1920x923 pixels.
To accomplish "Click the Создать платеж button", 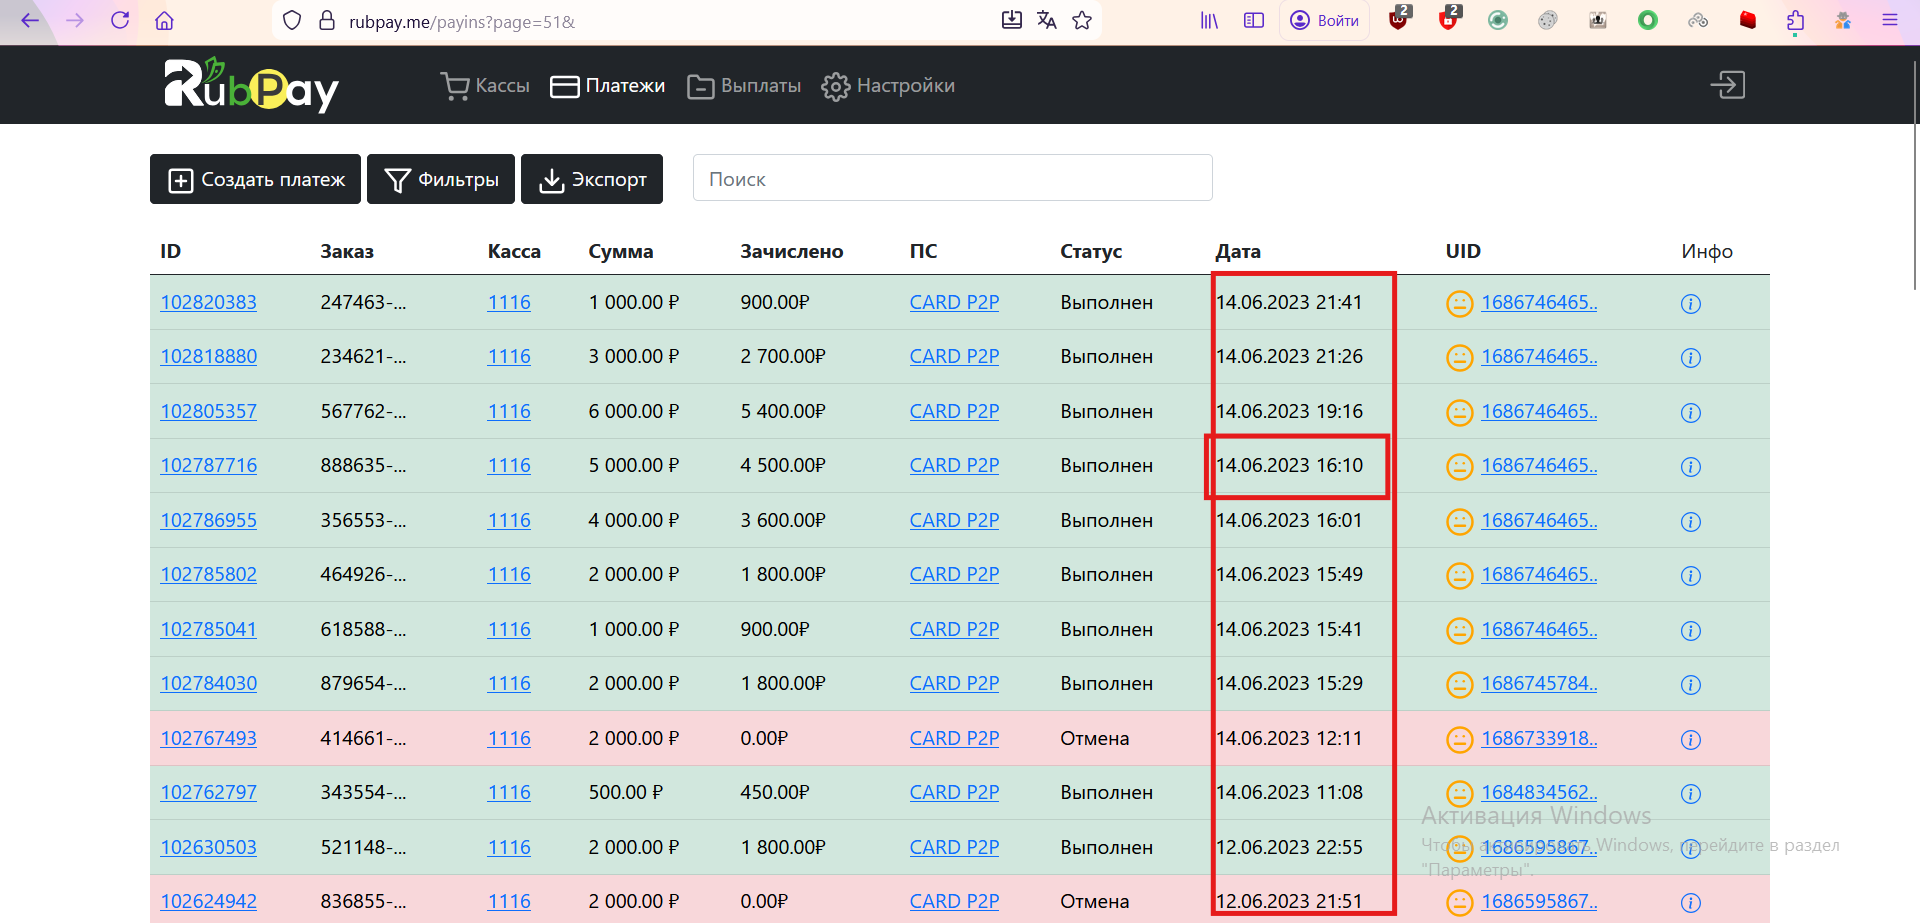I will click(x=255, y=180).
